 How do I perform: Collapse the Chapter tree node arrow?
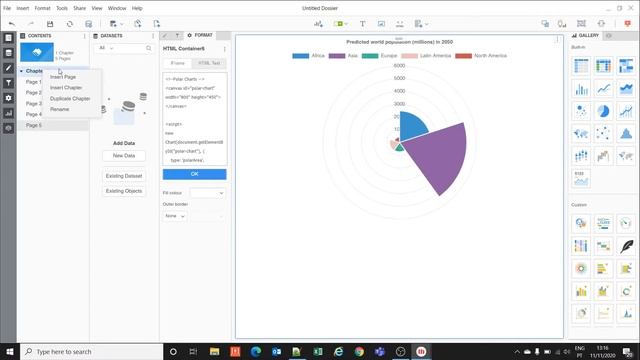pos(21,71)
